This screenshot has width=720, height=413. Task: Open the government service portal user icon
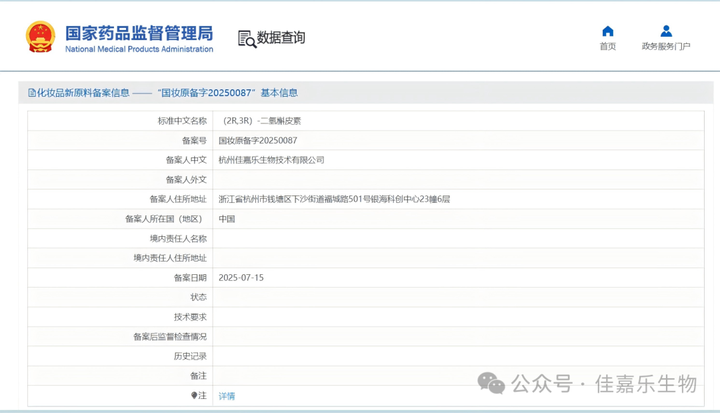pos(666,31)
